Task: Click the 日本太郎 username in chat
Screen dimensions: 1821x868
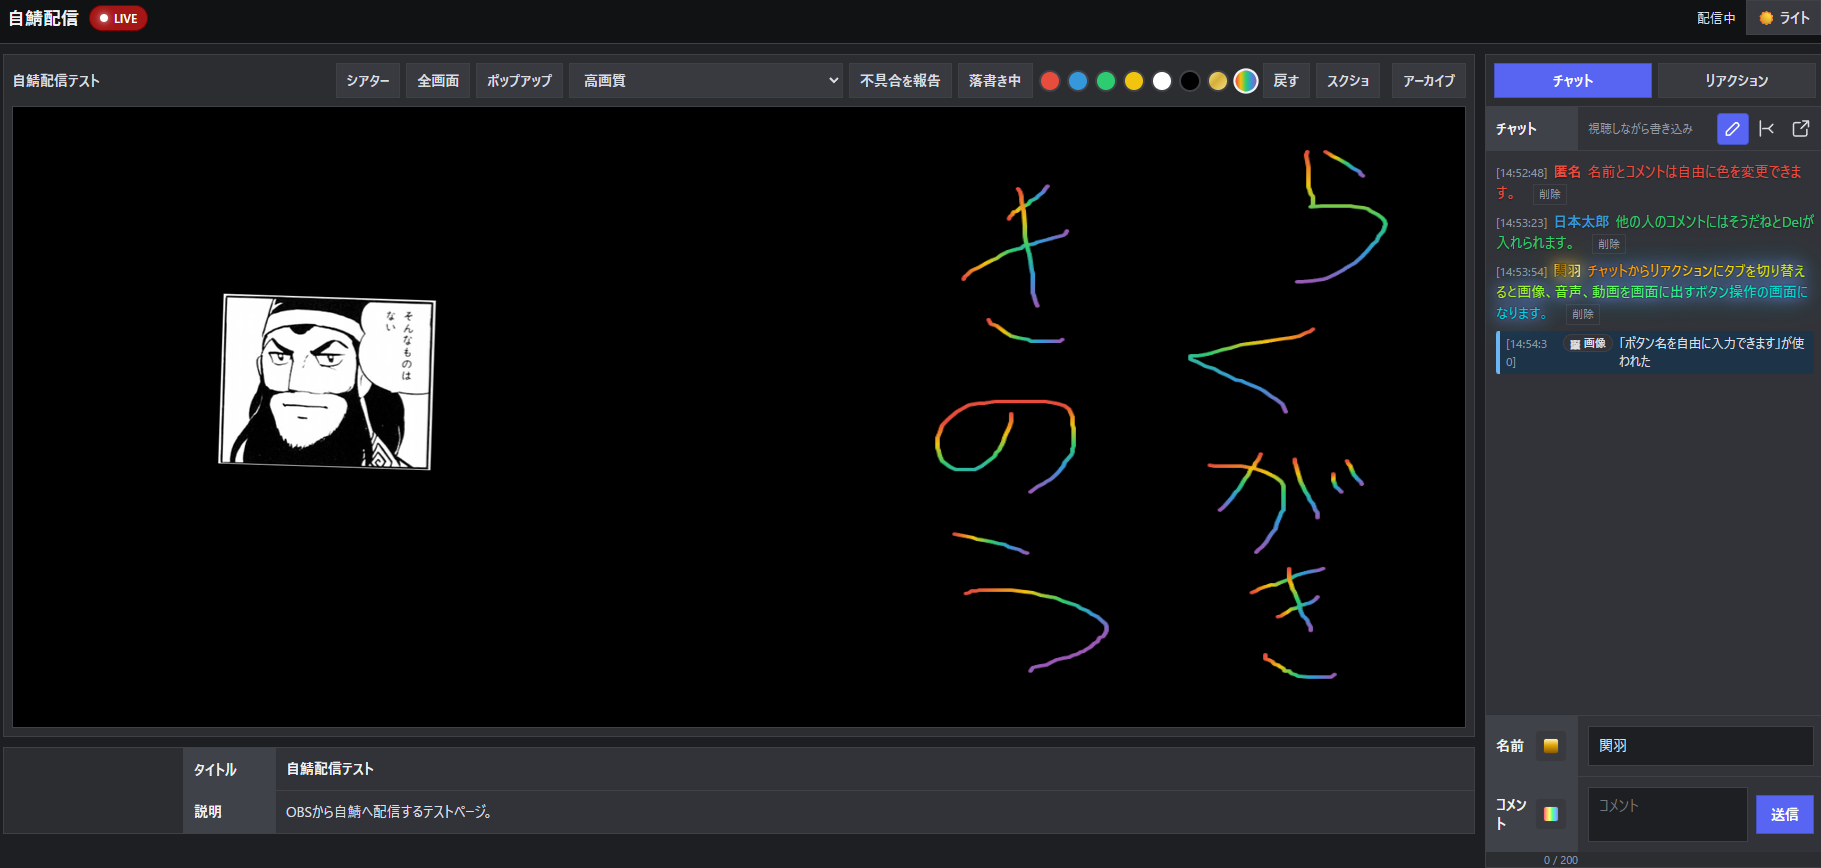Action: coord(1581,222)
